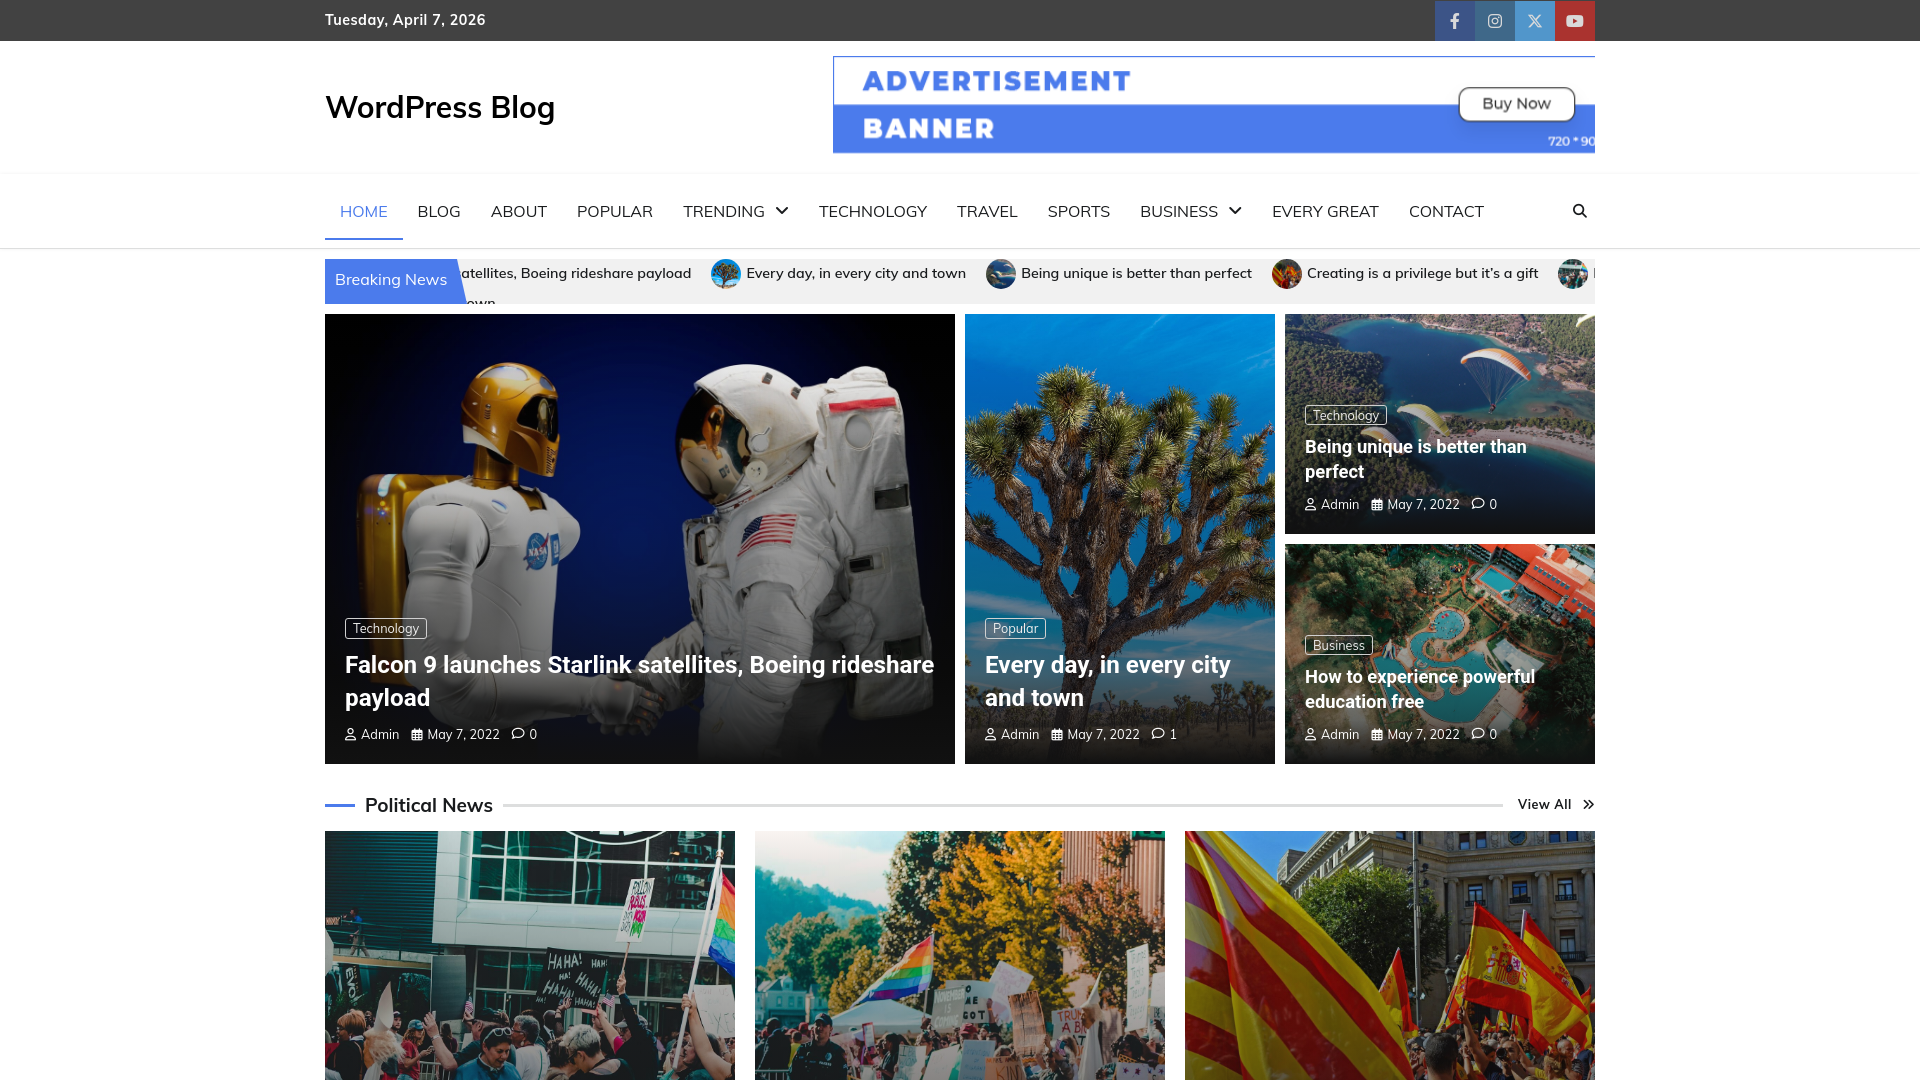Screen dimensions: 1920x1080
Task: Open the About menu item
Action: (x=518, y=211)
